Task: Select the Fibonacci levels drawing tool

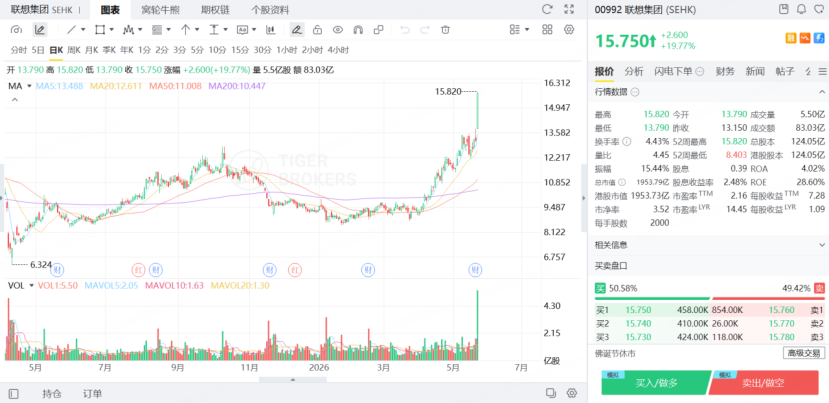Action: click(x=157, y=30)
